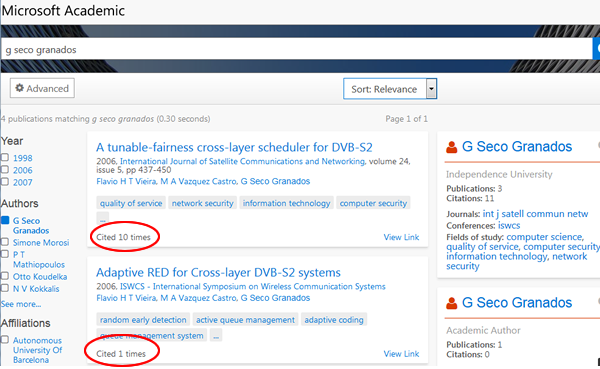This screenshot has height=369, width=600.
Task: Select the quality of service tag
Action: tap(131, 203)
